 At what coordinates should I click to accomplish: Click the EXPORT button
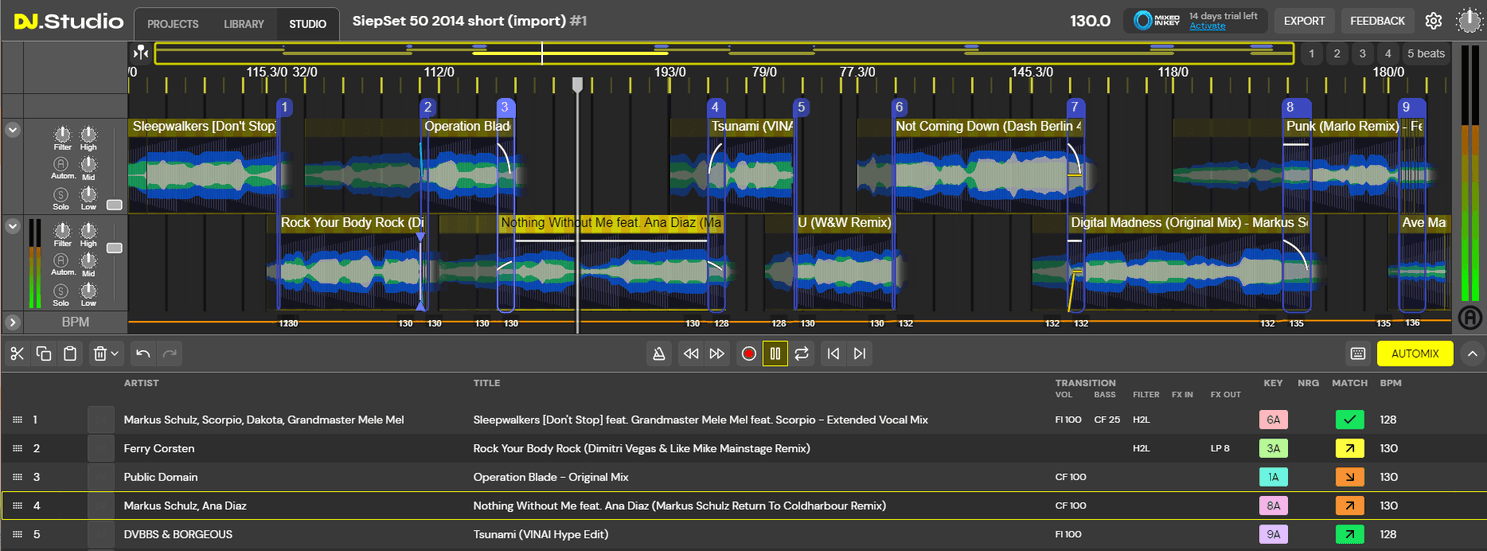[1304, 21]
